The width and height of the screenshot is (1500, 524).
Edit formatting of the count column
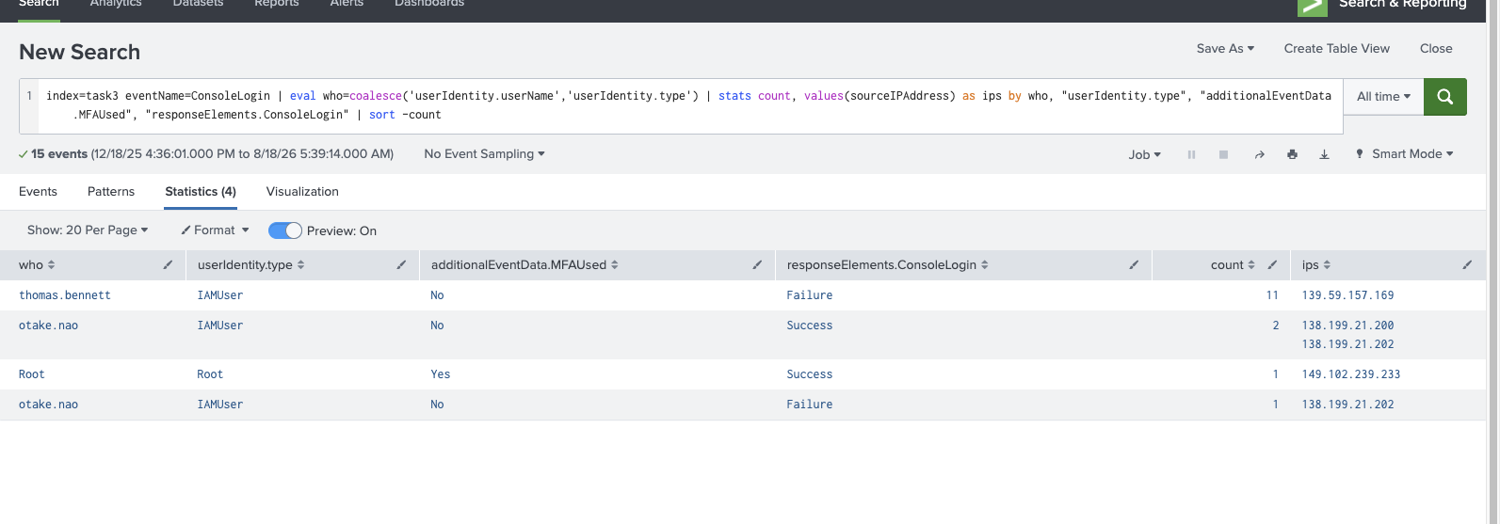[1272, 265]
